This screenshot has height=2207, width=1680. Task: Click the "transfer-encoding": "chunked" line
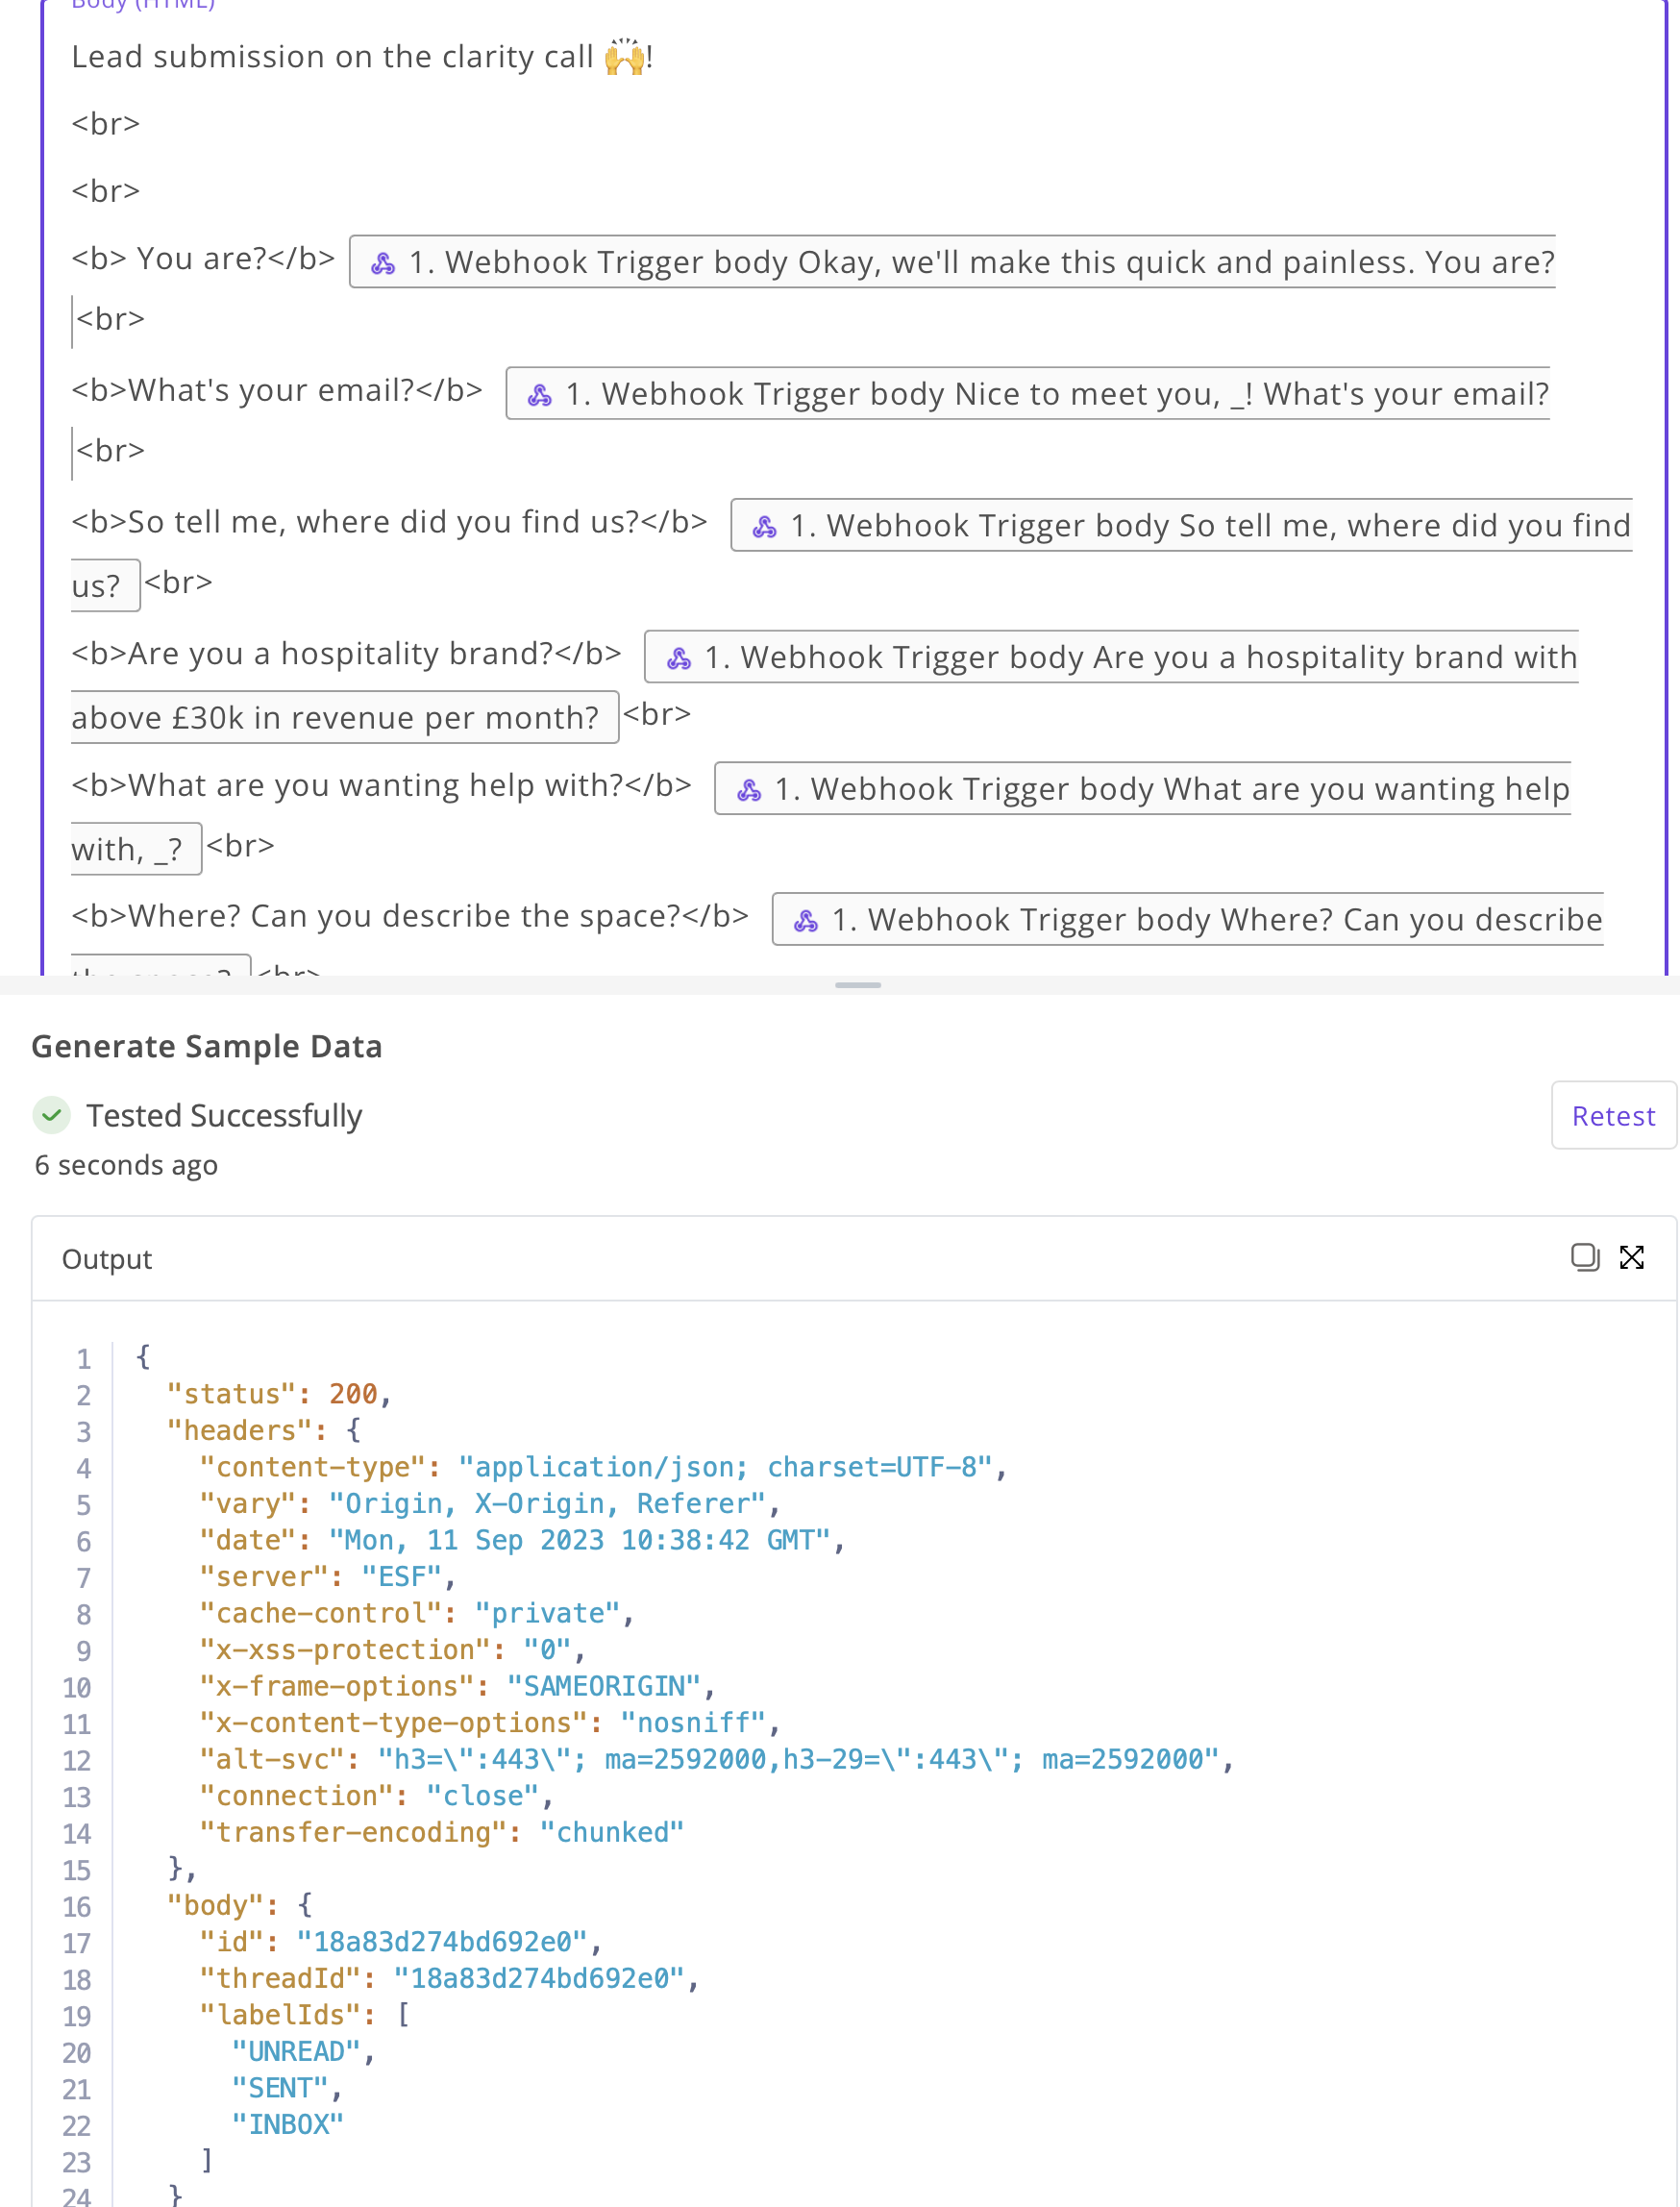pyautogui.click(x=442, y=1832)
